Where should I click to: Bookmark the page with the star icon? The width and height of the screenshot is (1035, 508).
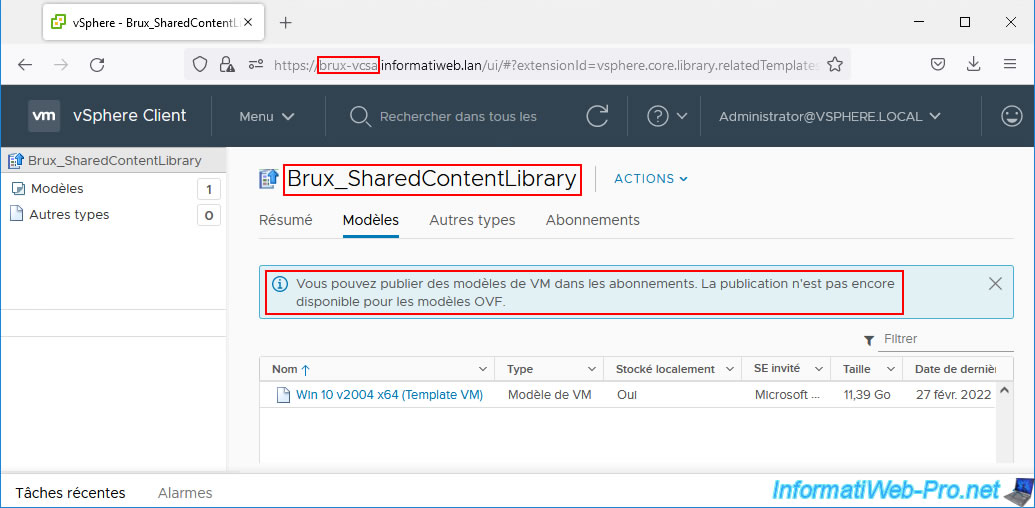tap(835, 64)
